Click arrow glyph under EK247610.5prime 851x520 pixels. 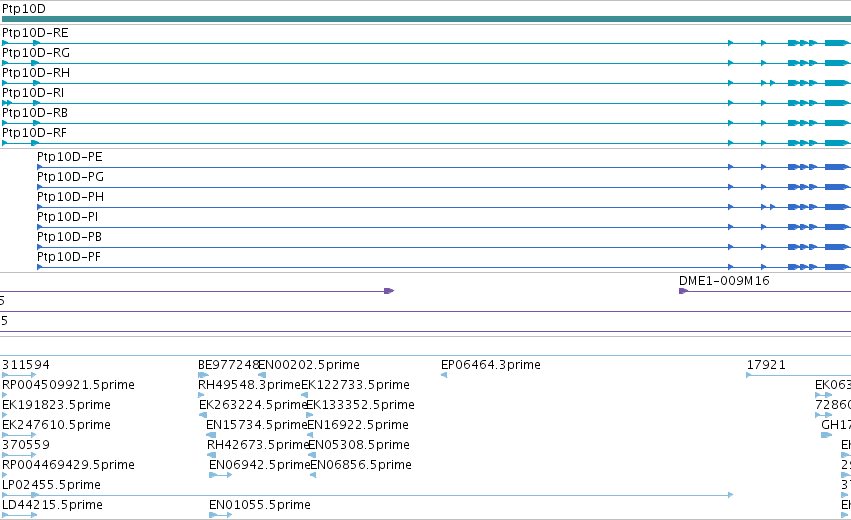click(19, 435)
